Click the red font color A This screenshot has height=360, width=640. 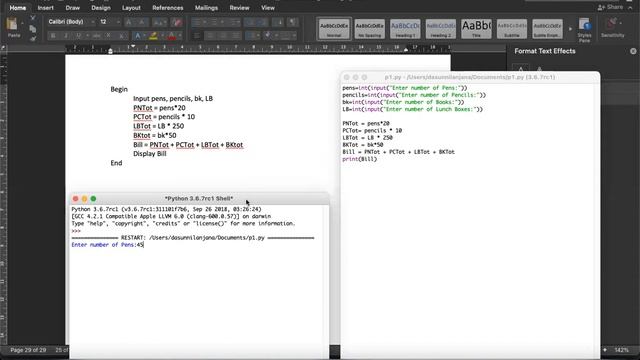click(171, 36)
